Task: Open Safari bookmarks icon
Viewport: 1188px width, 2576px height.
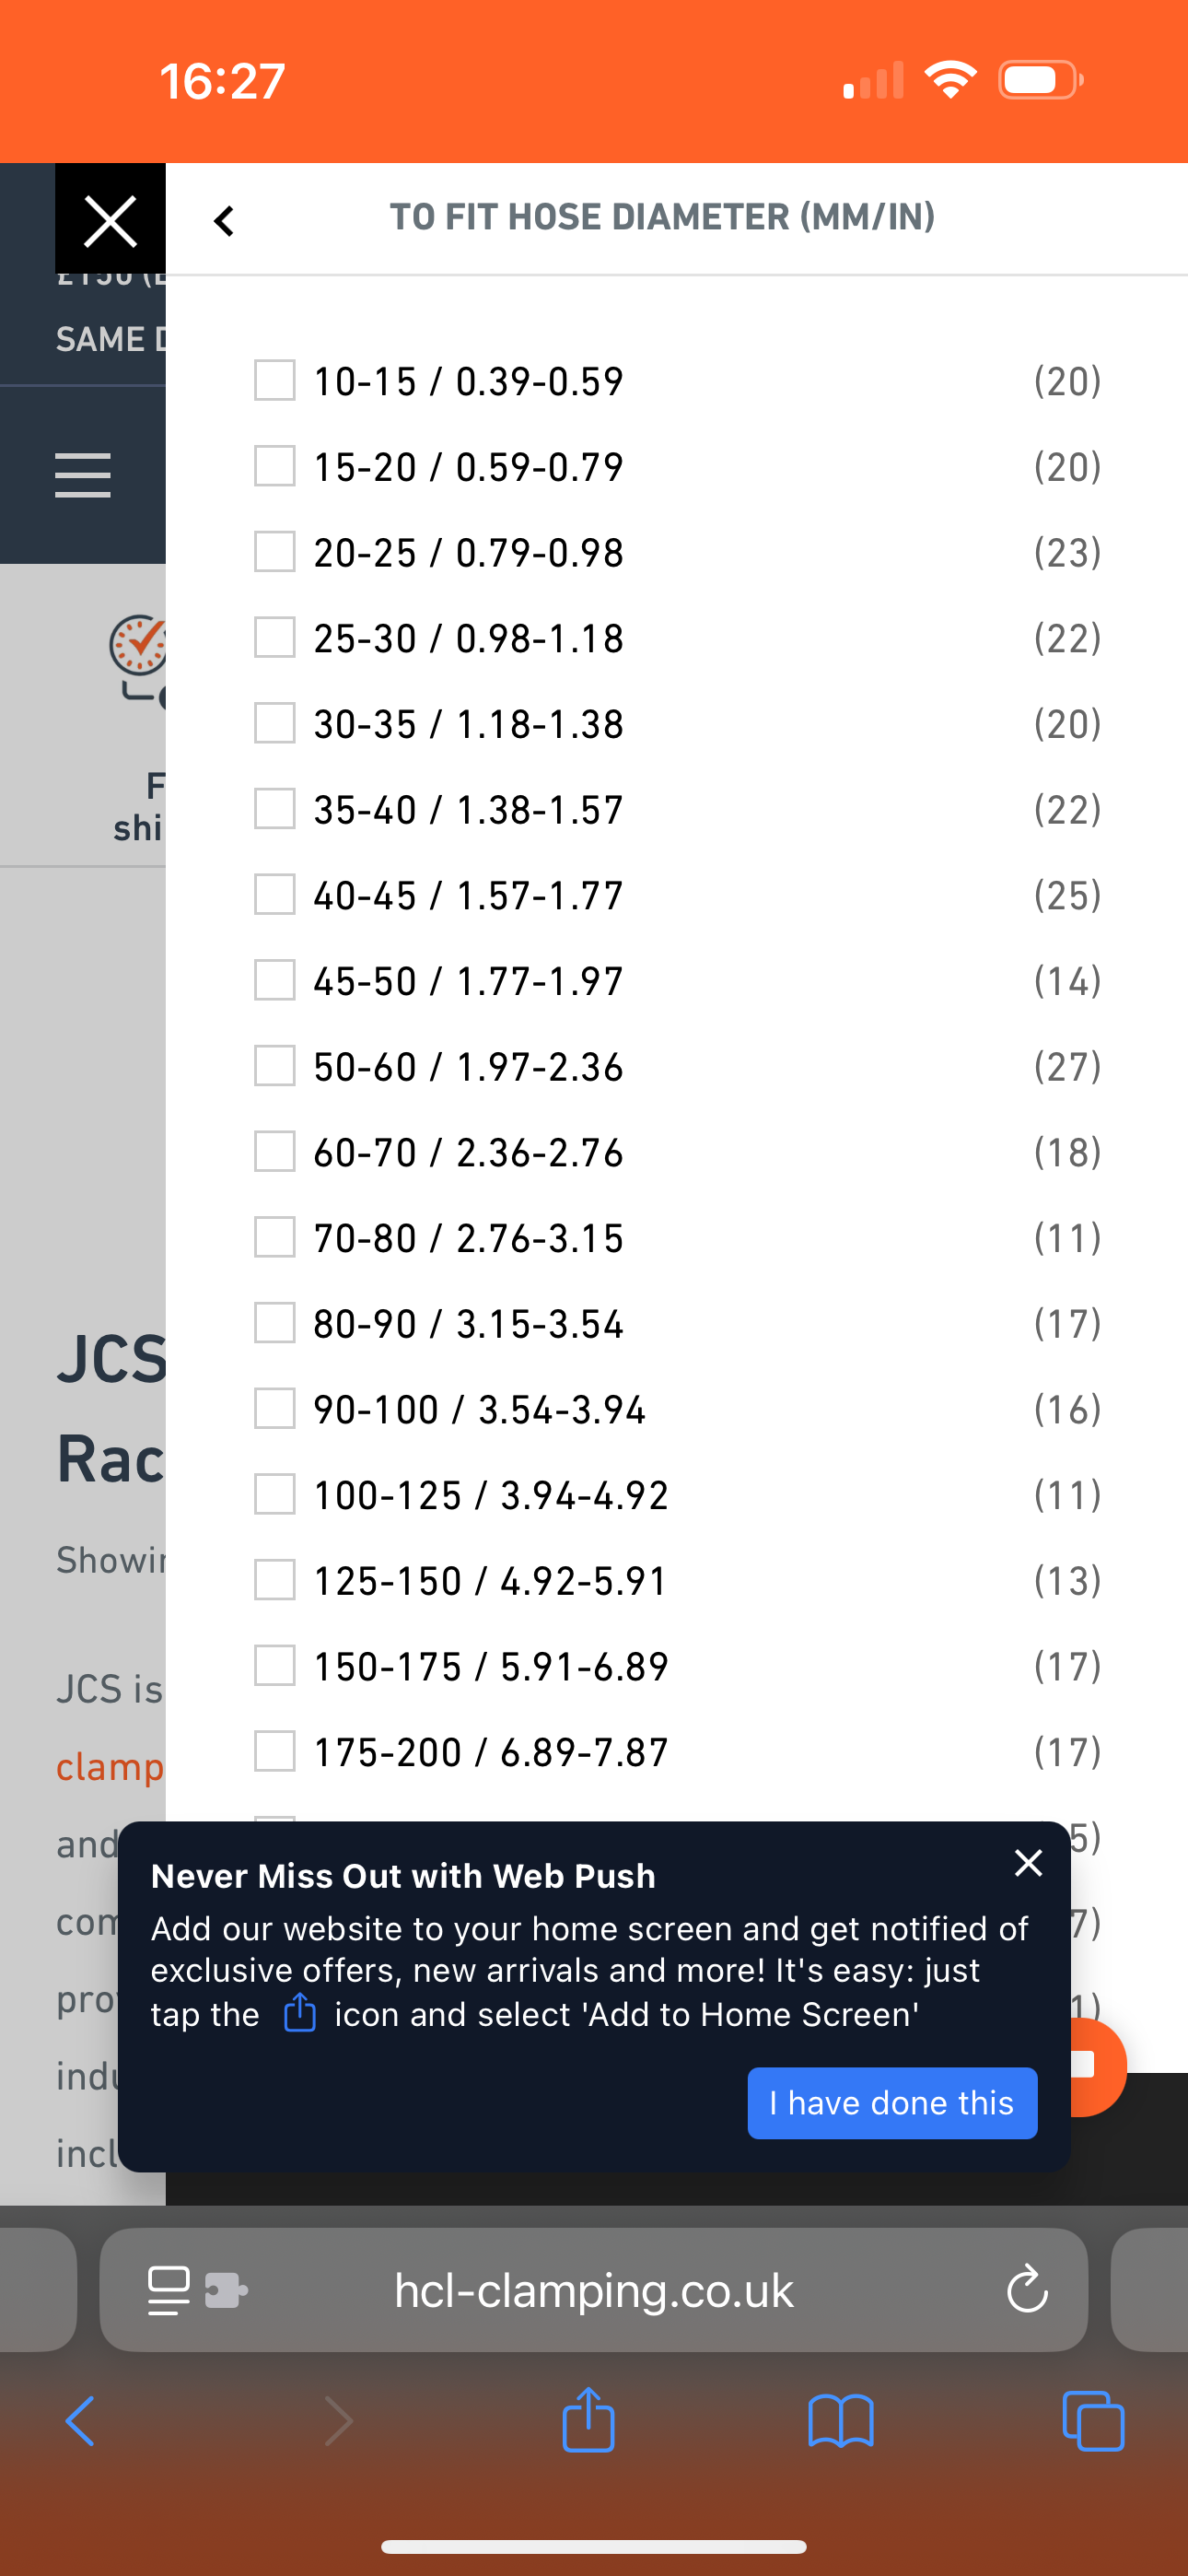Action: tap(841, 2421)
